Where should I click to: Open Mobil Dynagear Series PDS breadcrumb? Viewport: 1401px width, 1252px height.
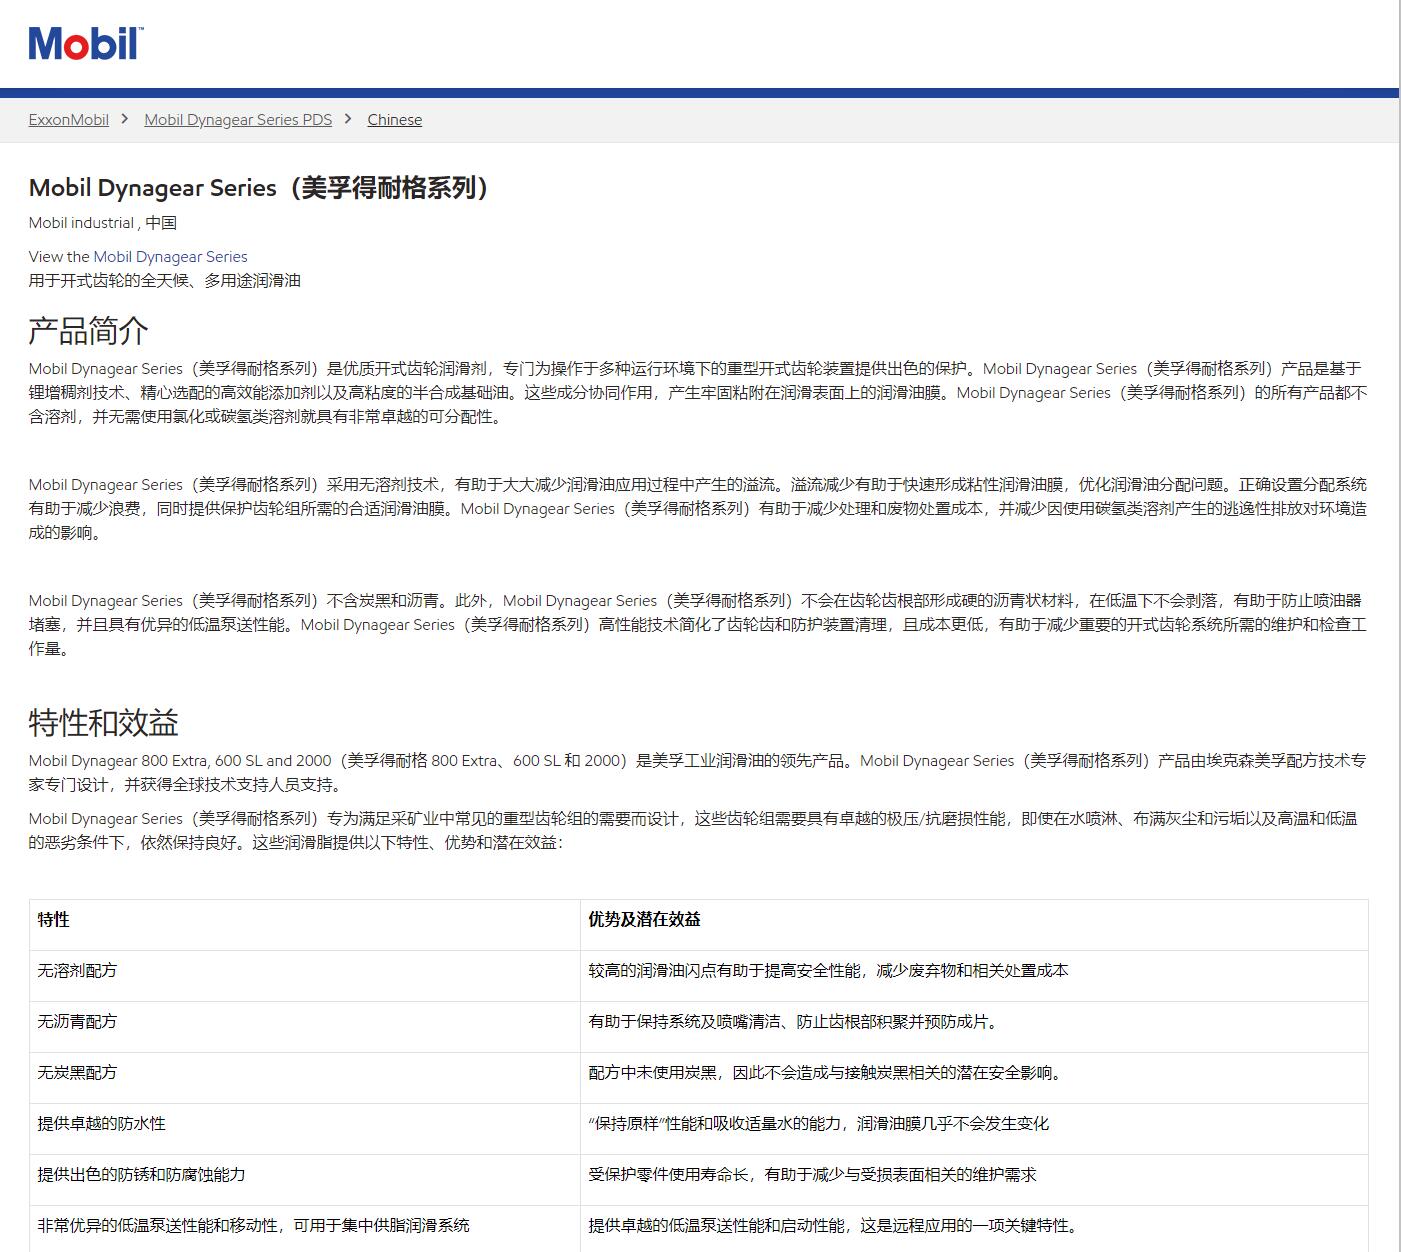[x=238, y=119]
